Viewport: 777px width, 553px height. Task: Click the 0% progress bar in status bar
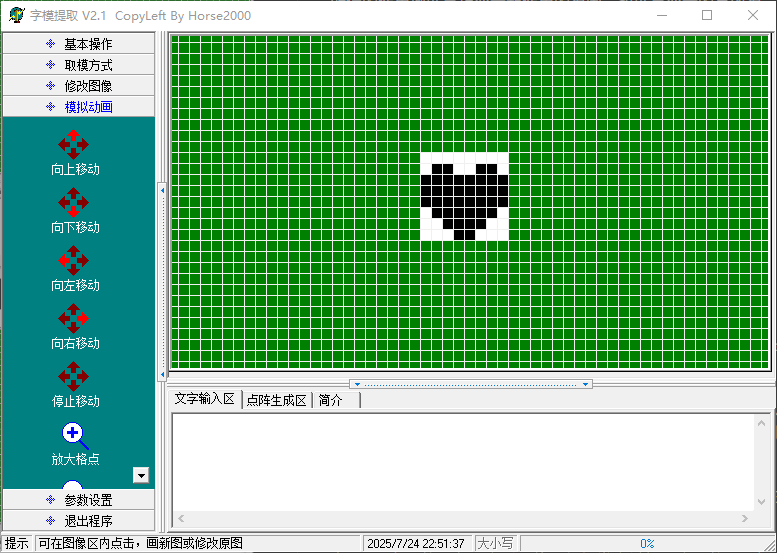click(647, 543)
